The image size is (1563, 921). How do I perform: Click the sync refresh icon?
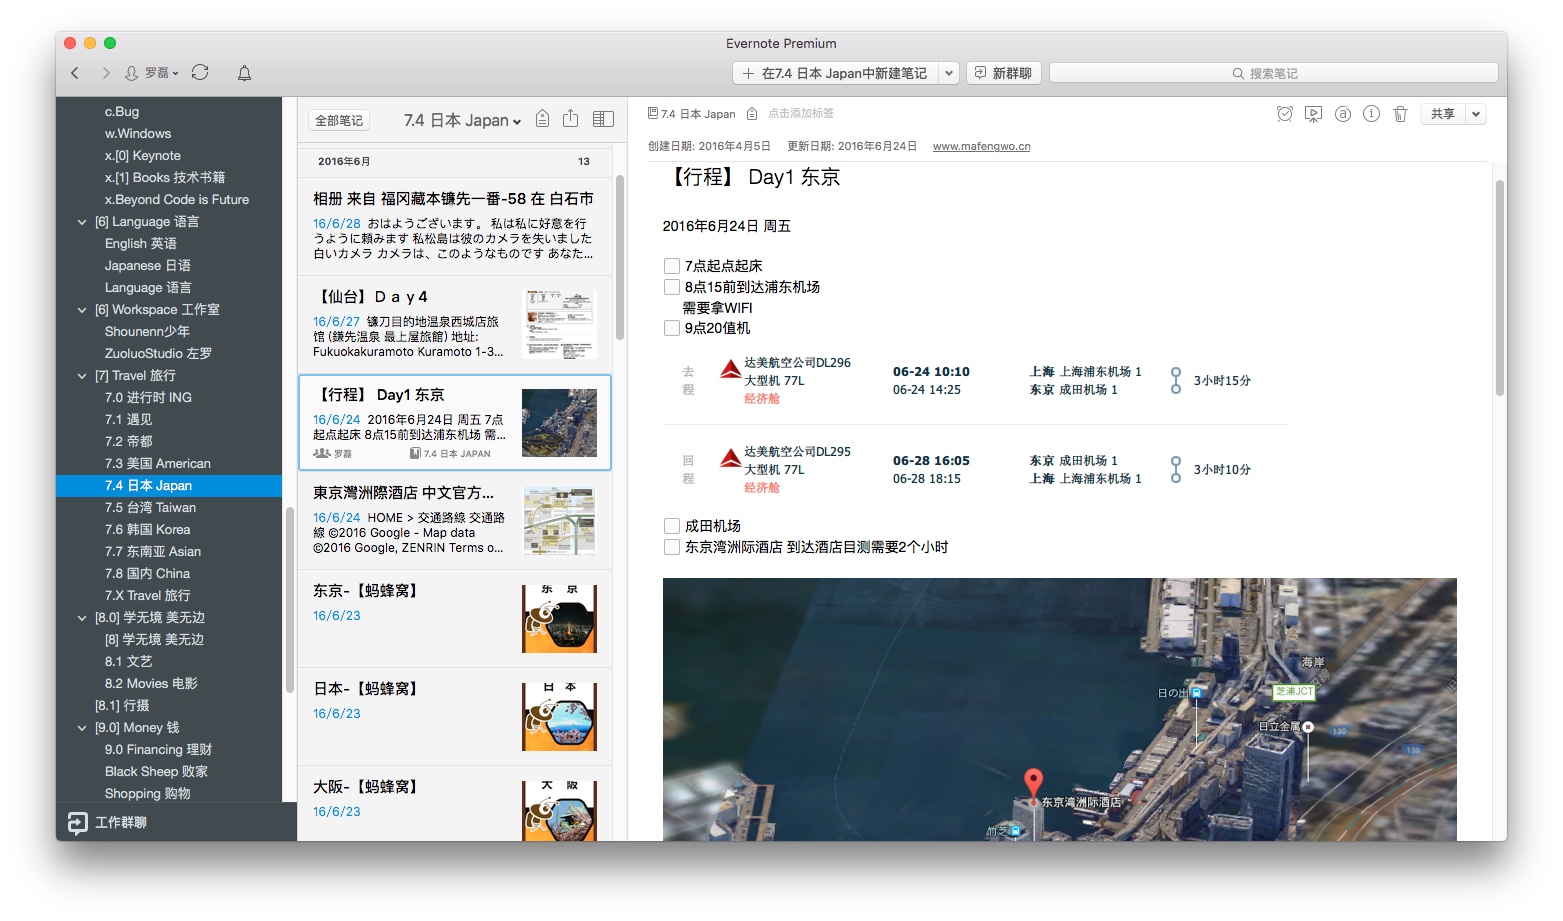click(200, 72)
